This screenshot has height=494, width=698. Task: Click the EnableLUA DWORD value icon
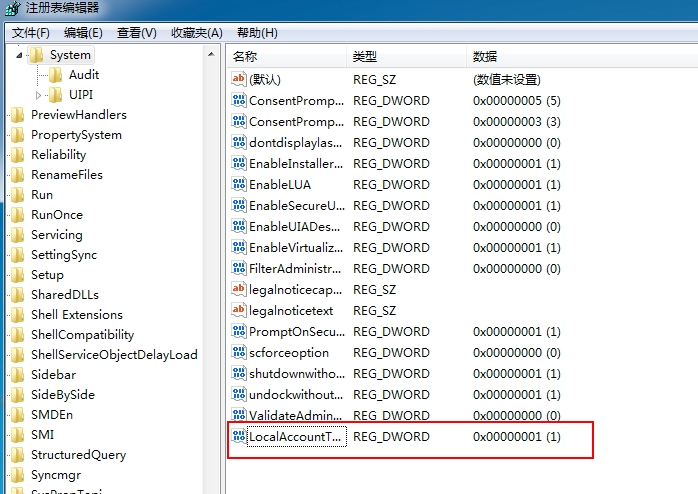[239, 185]
